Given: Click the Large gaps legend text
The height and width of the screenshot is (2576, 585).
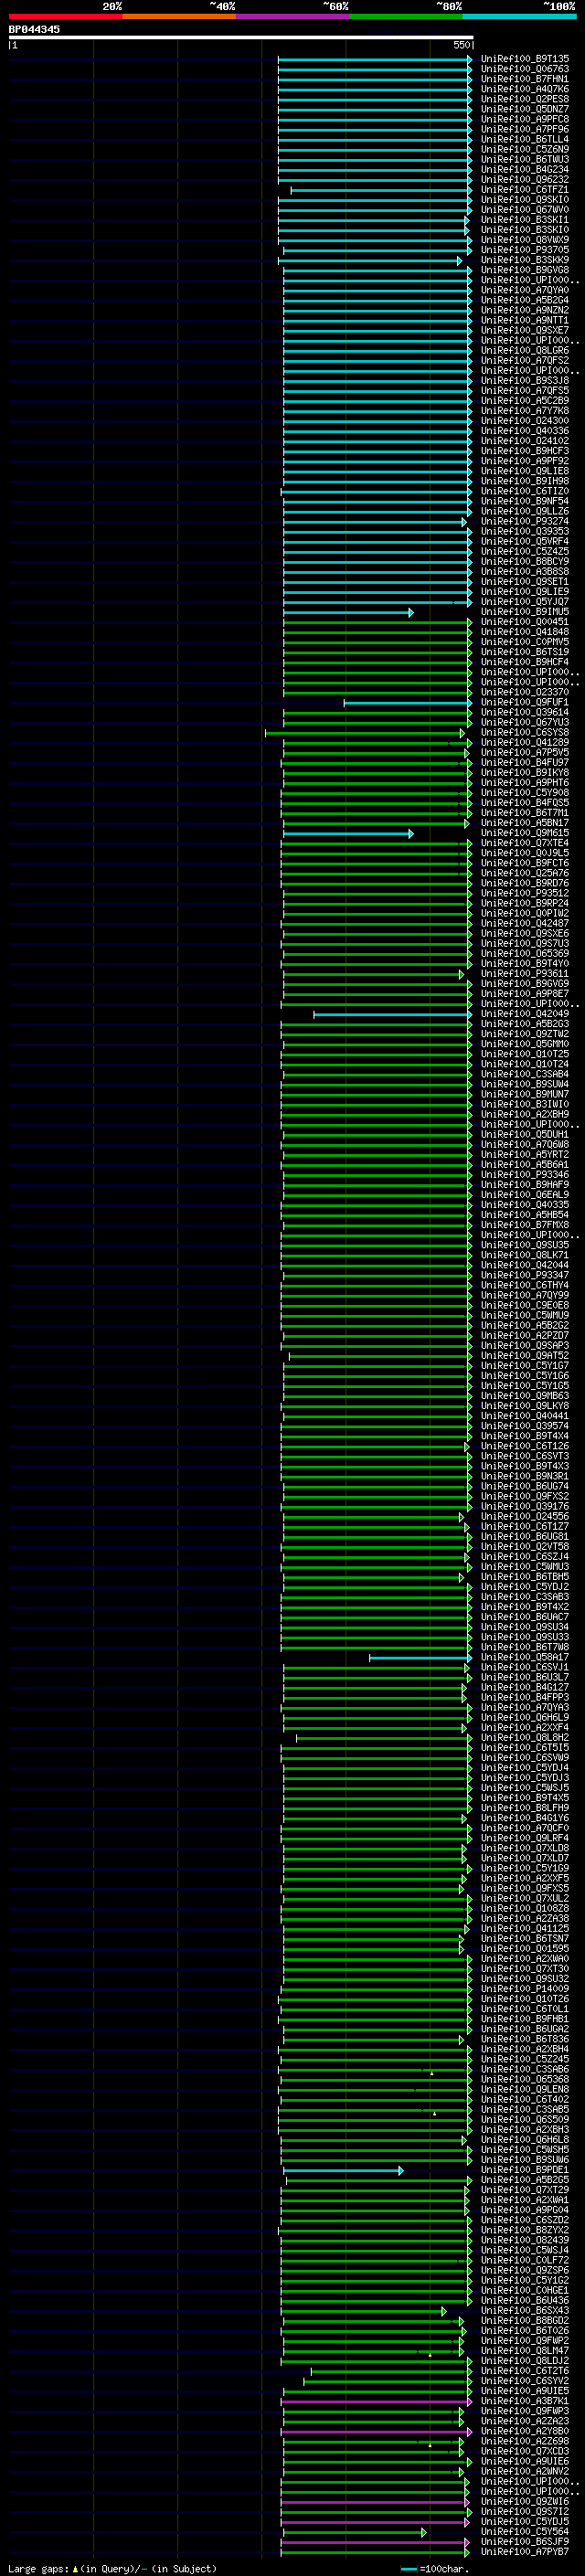Looking at the screenshot, I should tap(112, 2569).
